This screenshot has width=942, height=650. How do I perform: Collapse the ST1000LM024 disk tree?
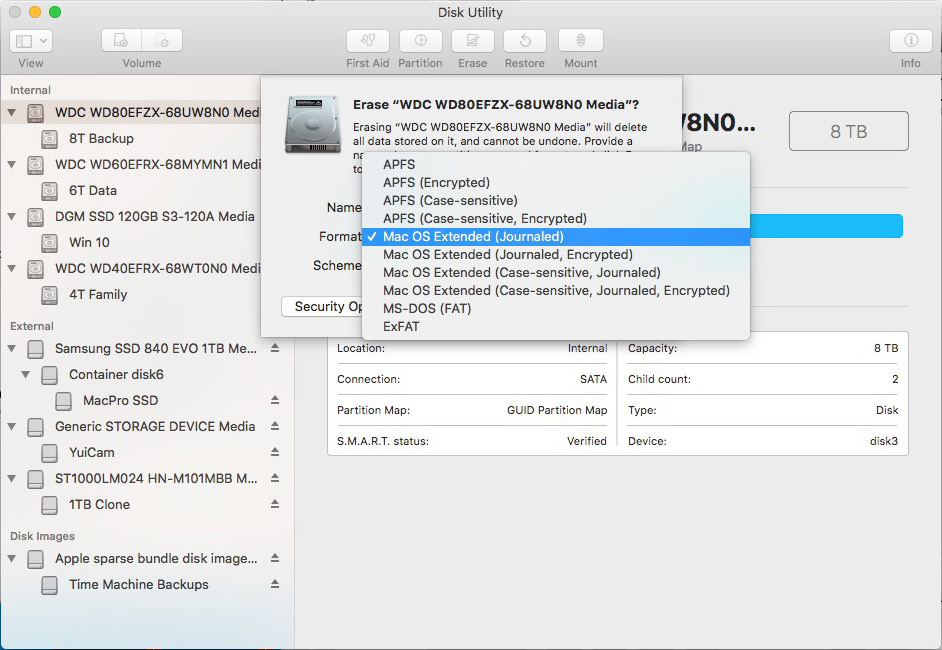pos(11,478)
